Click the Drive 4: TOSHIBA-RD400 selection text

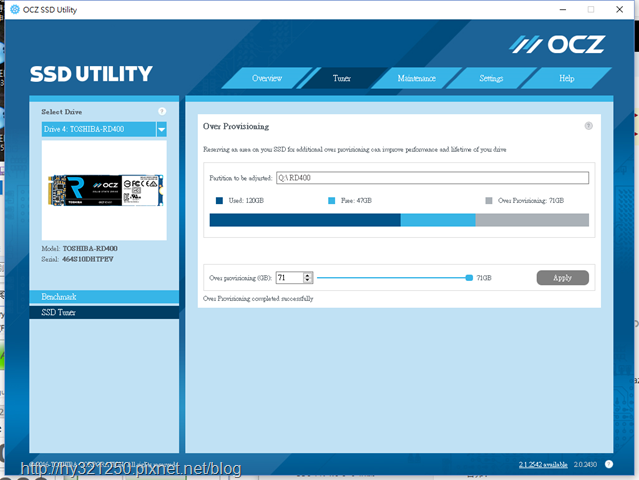[84, 129]
